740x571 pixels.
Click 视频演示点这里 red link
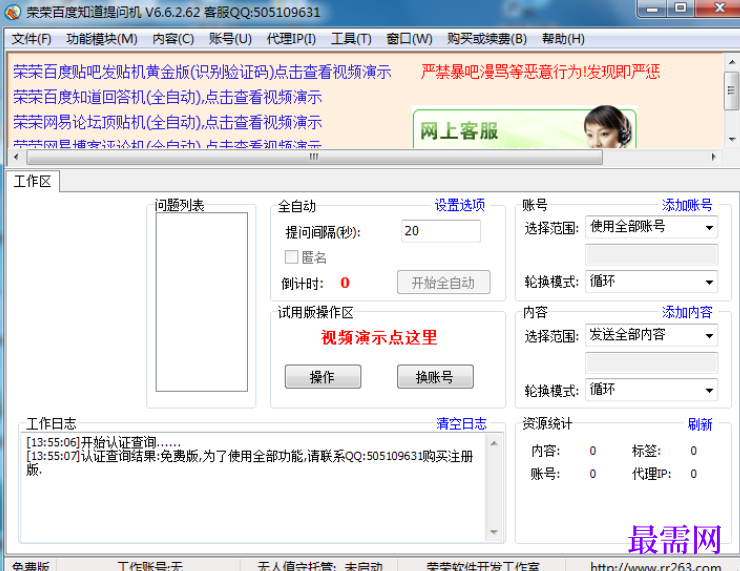tap(379, 338)
